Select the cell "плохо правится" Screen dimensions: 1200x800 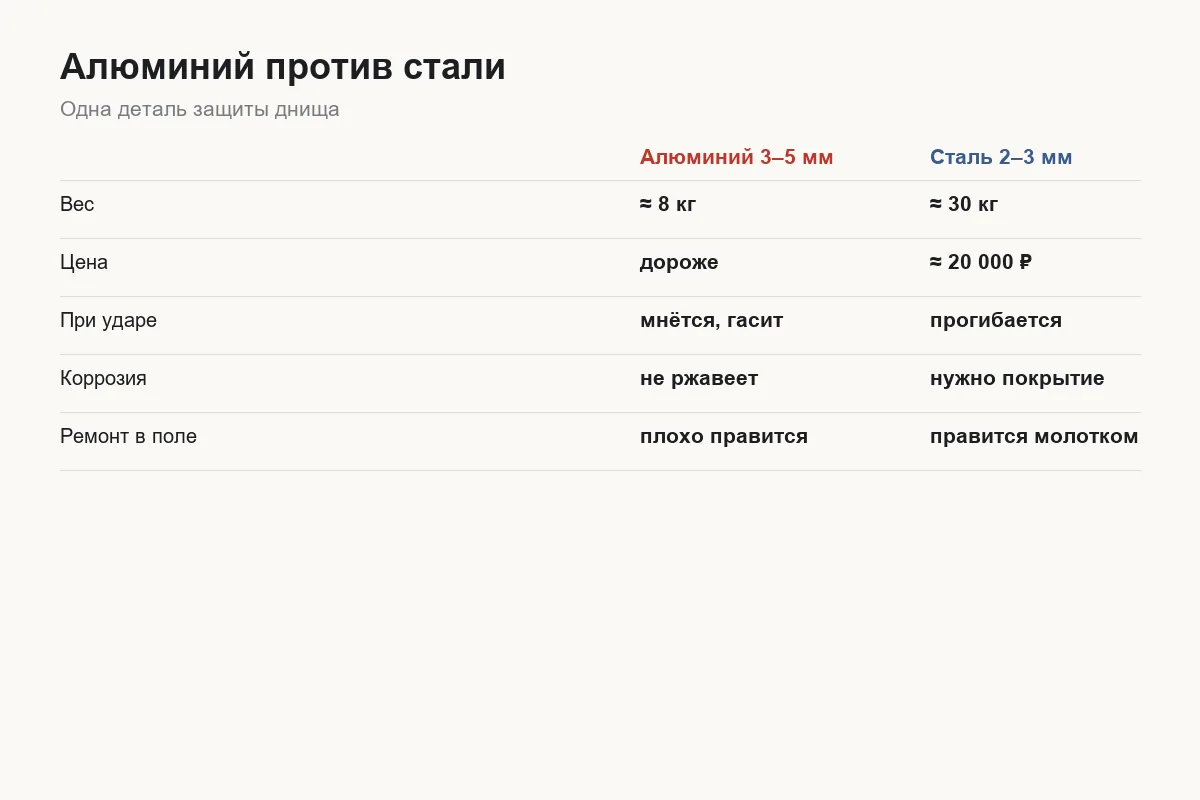coord(724,436)
